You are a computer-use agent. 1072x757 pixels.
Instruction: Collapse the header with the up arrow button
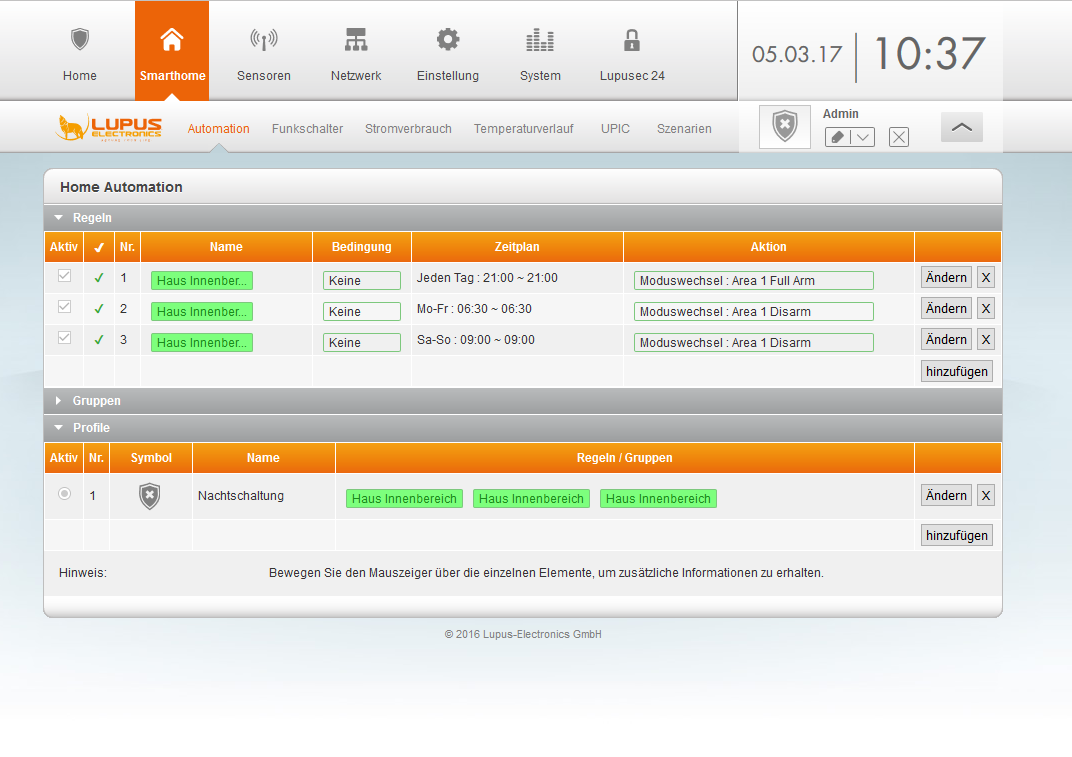(x=962, y=127)
